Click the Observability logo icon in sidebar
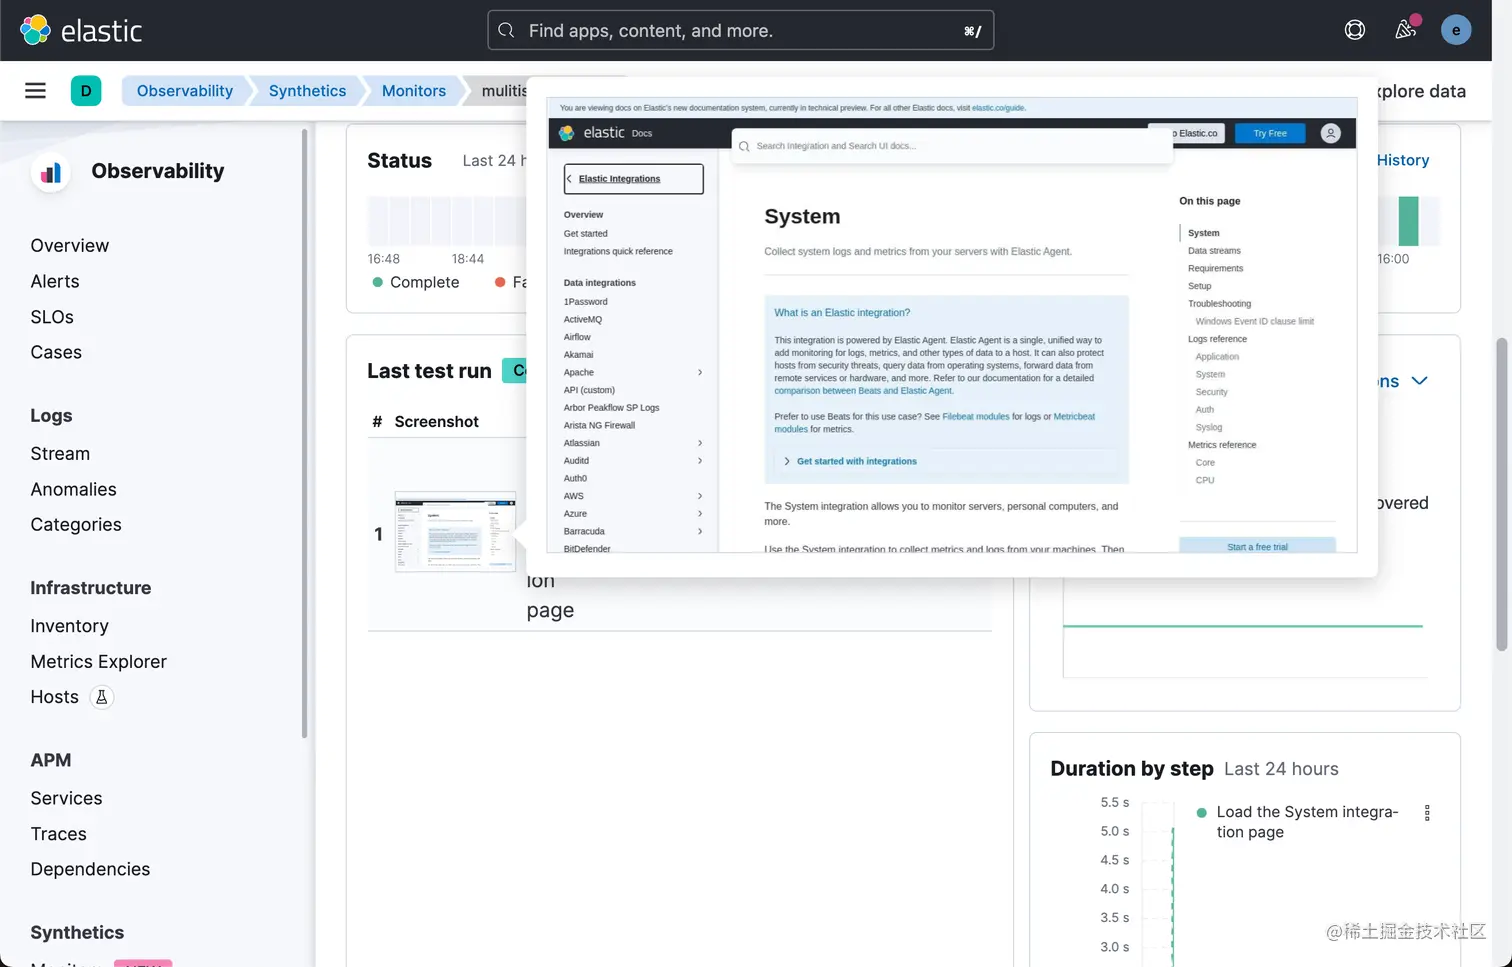 tap(51, 173)
